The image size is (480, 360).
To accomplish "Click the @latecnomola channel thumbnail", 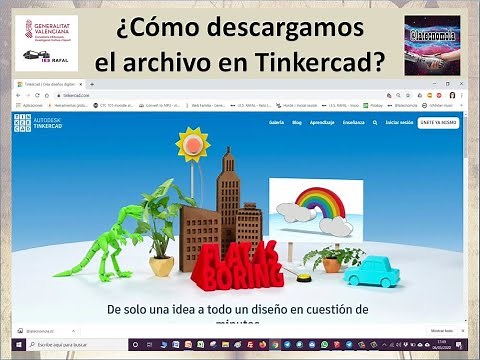I will point(432,45).
